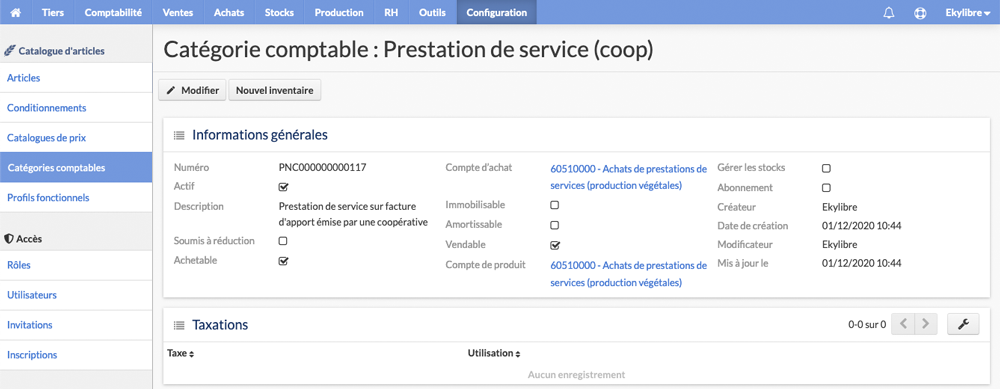The width and height of the screenshot is (1000, 389).
Task: Toggle the Actif checkbox
Action: 284,187
